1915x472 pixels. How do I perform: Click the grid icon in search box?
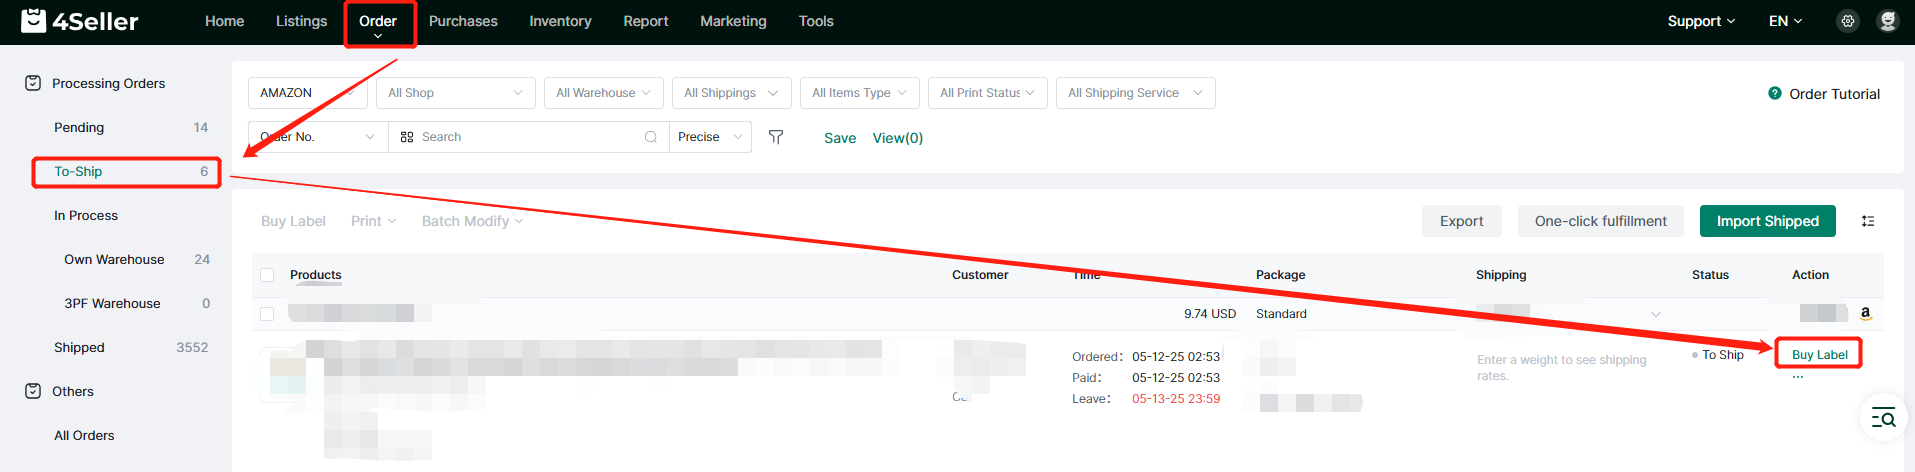(x=407, y=137)
